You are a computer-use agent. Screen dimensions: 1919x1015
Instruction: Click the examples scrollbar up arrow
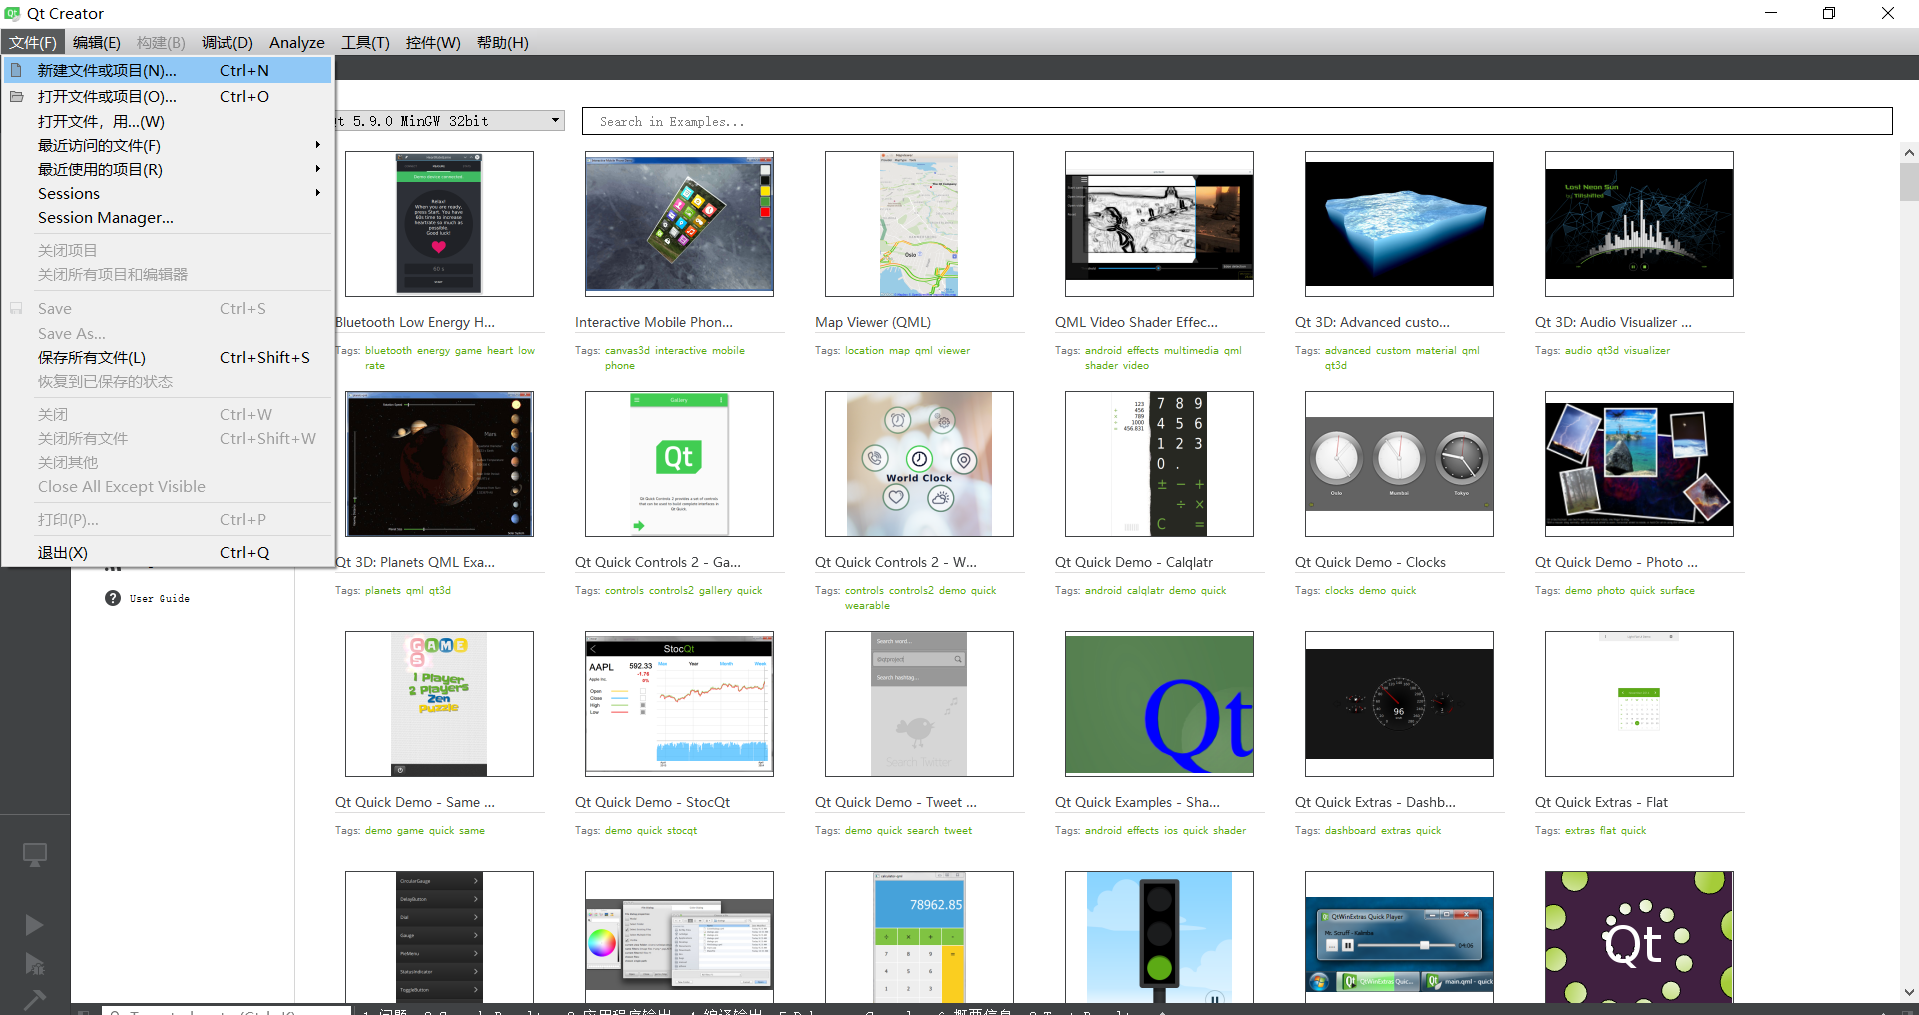point(1909,153)
